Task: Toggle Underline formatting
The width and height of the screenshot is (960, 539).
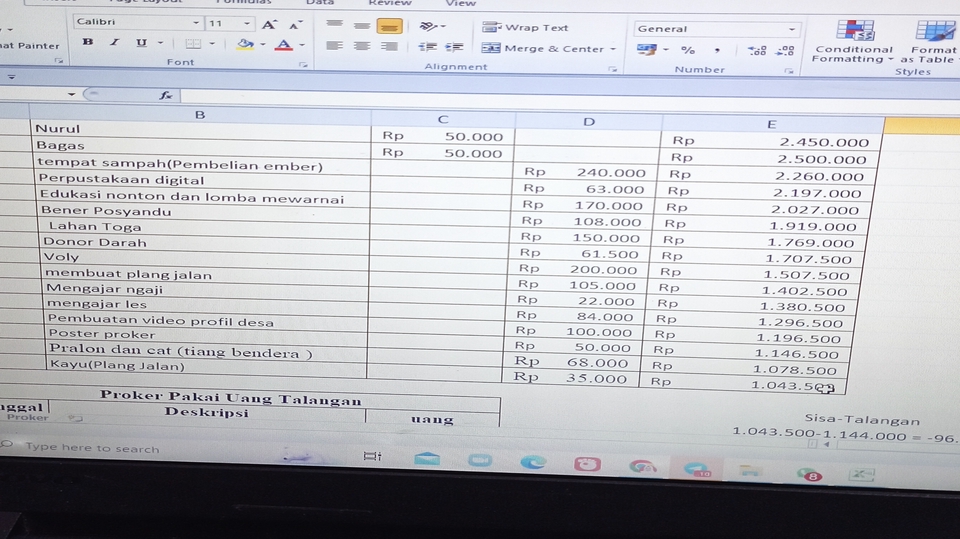Action: [141, 43]
